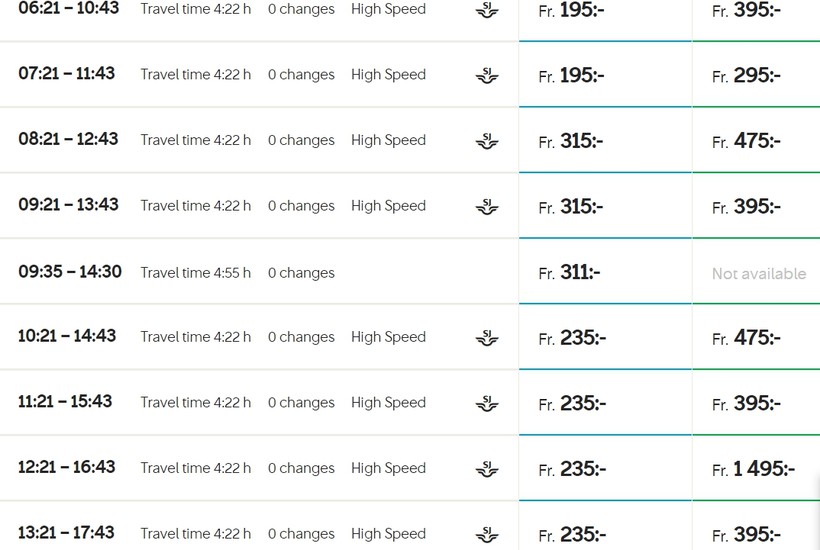
Task: Click SJ logo for 10:21 – 14:43 train
Action: [x=487, y=338]
